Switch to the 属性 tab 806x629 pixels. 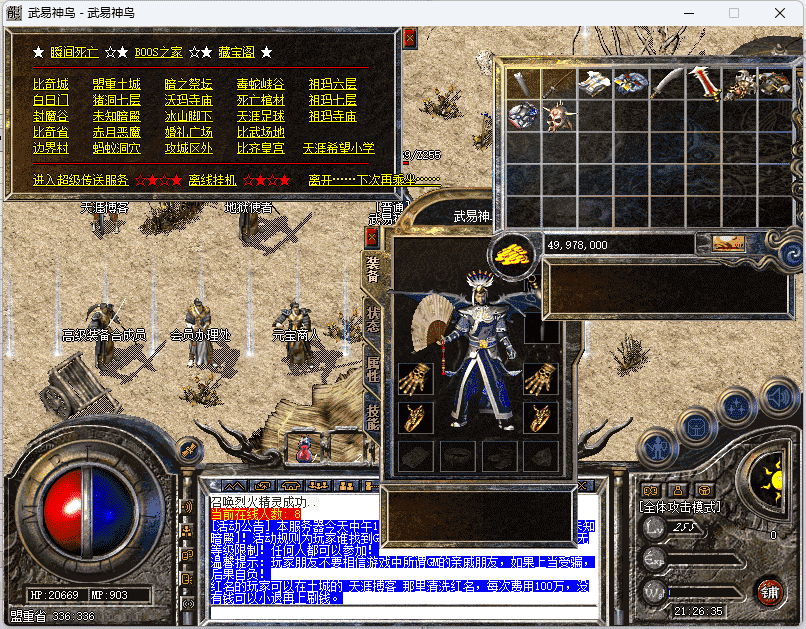tap(373, 369)
